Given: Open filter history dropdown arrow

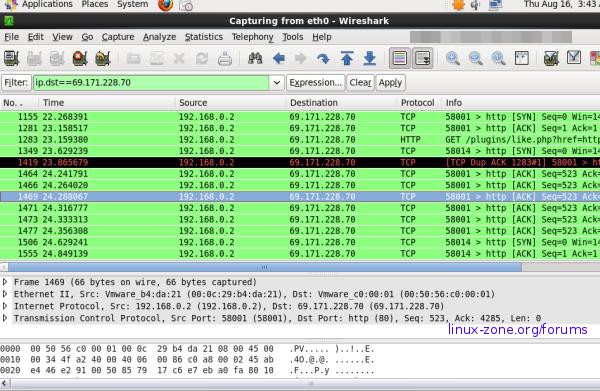Looking at the screenshot, I should coord(277,83).
